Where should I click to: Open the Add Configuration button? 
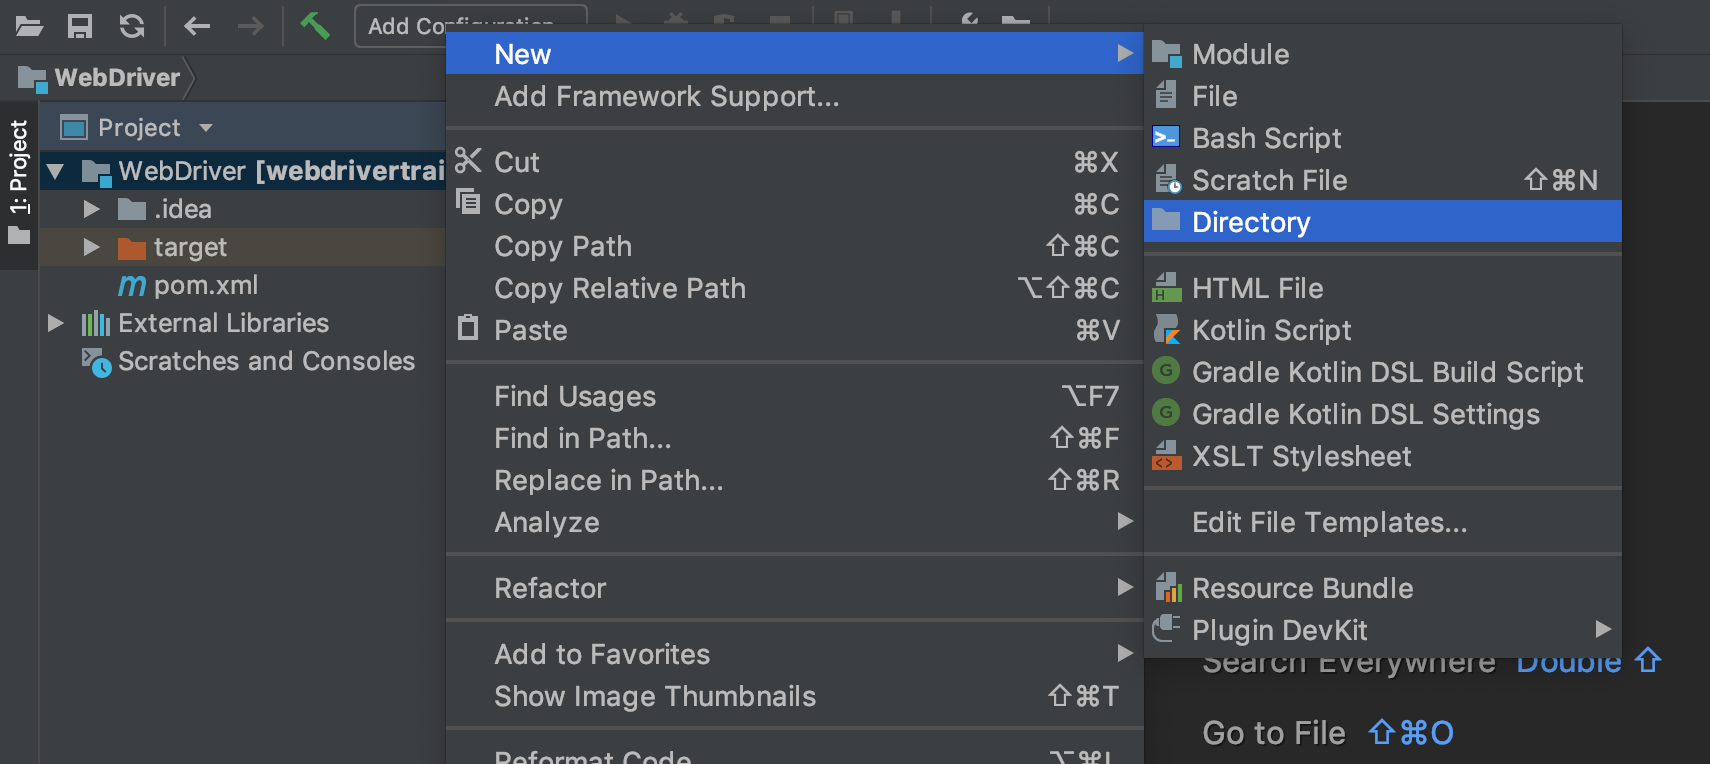[x=400, y=26]
